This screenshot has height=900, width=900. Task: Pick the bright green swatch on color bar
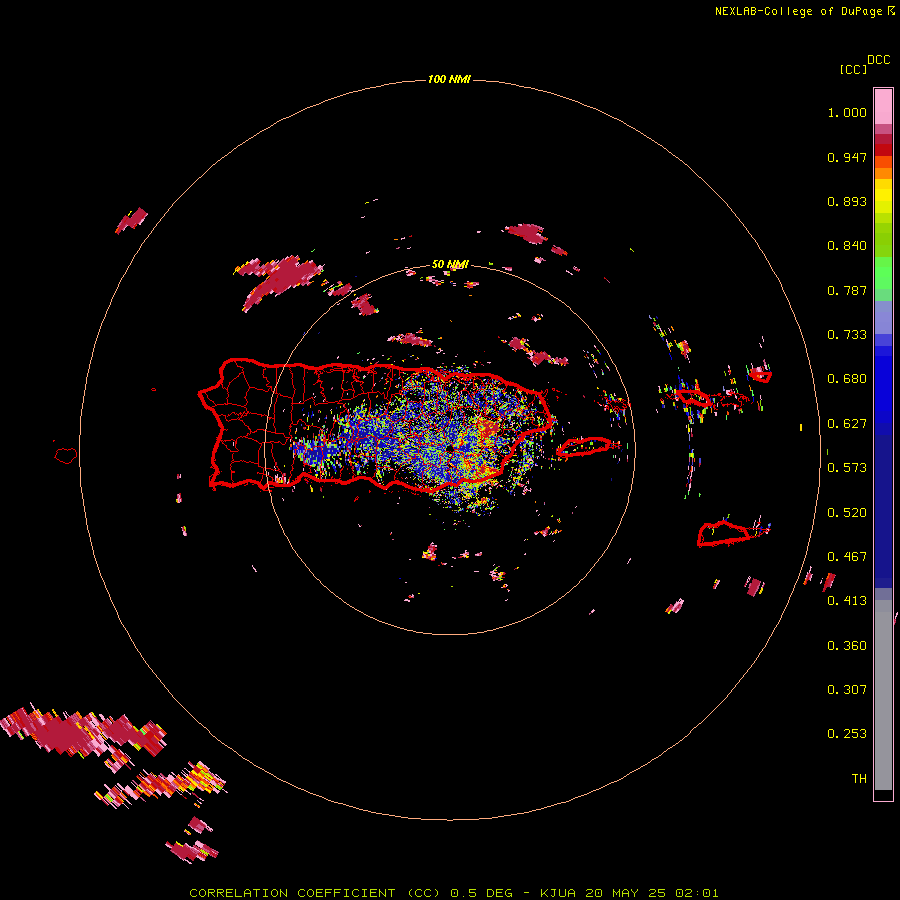pyautogui.click(x=883, y=273)
